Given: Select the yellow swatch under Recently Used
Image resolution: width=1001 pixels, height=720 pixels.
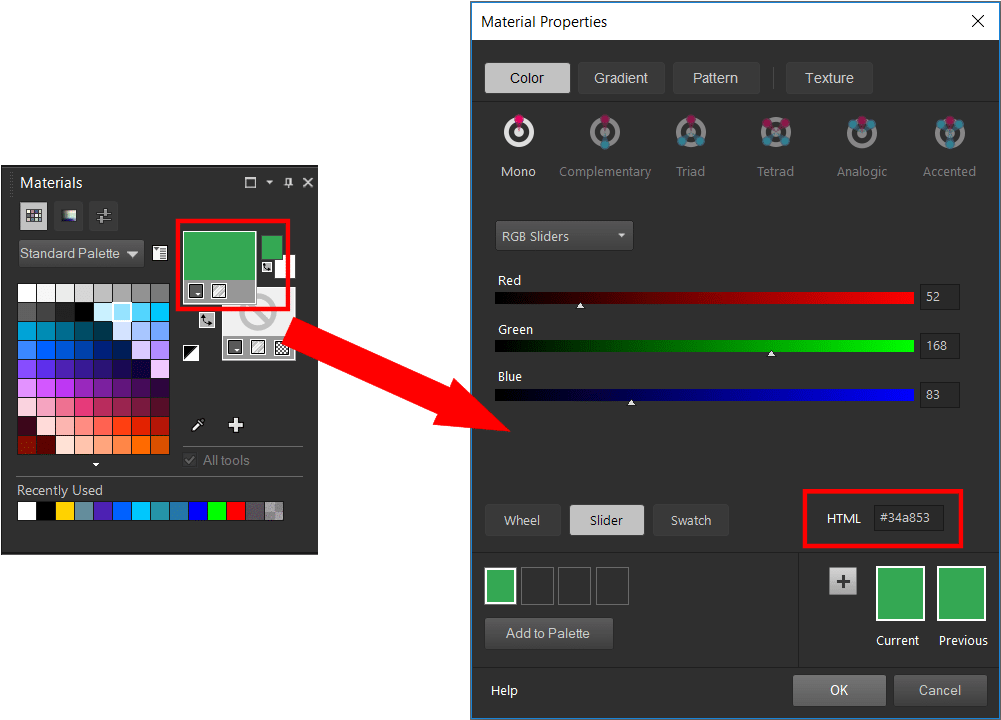Looking at the screenshot, I should click(x=64, y=511).
